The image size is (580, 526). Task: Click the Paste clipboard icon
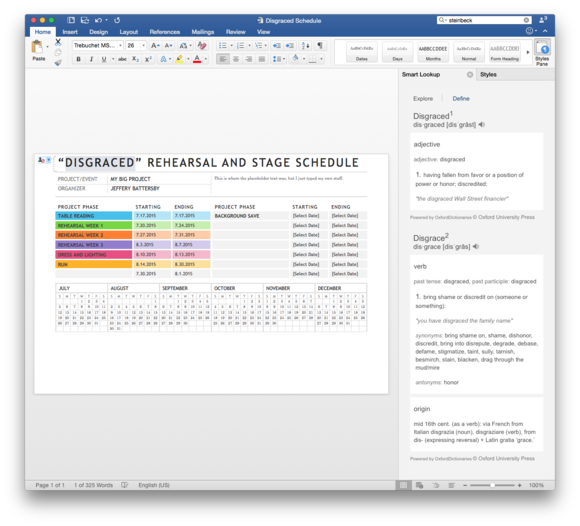(37, 48)
